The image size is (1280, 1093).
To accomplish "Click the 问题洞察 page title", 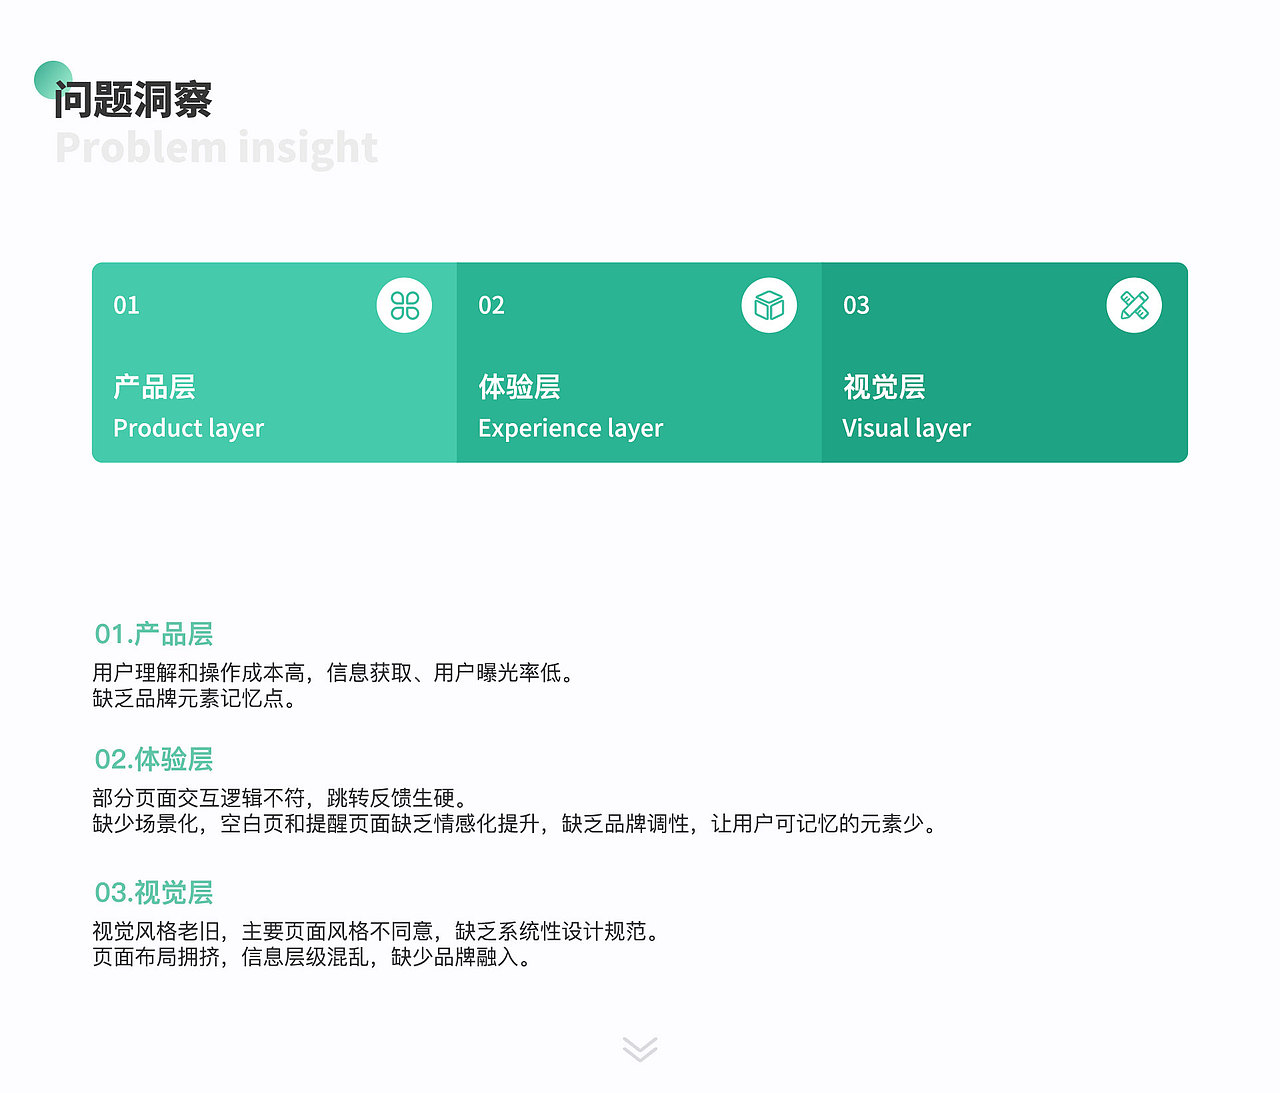I will (133, 99).
